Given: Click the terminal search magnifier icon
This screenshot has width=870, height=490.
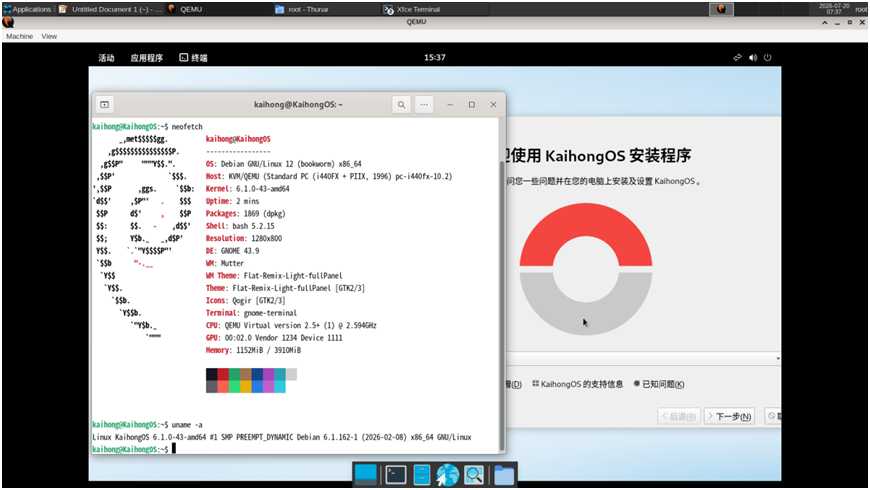Looking at the screenshot, I should (401, 104).
